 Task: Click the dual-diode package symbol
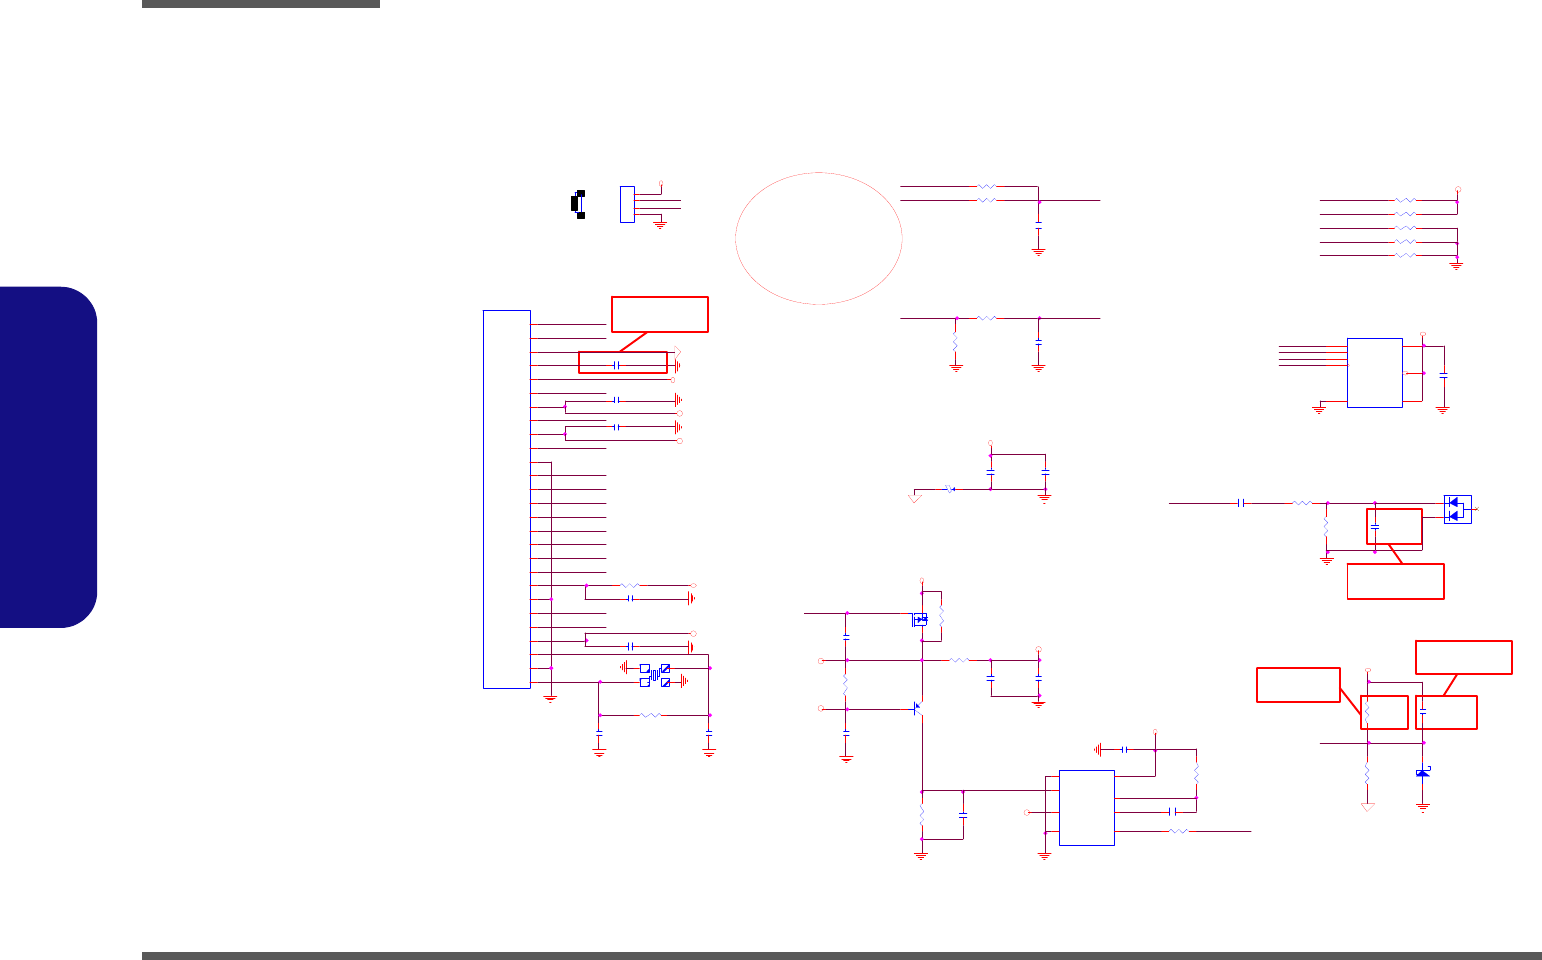1457,509
